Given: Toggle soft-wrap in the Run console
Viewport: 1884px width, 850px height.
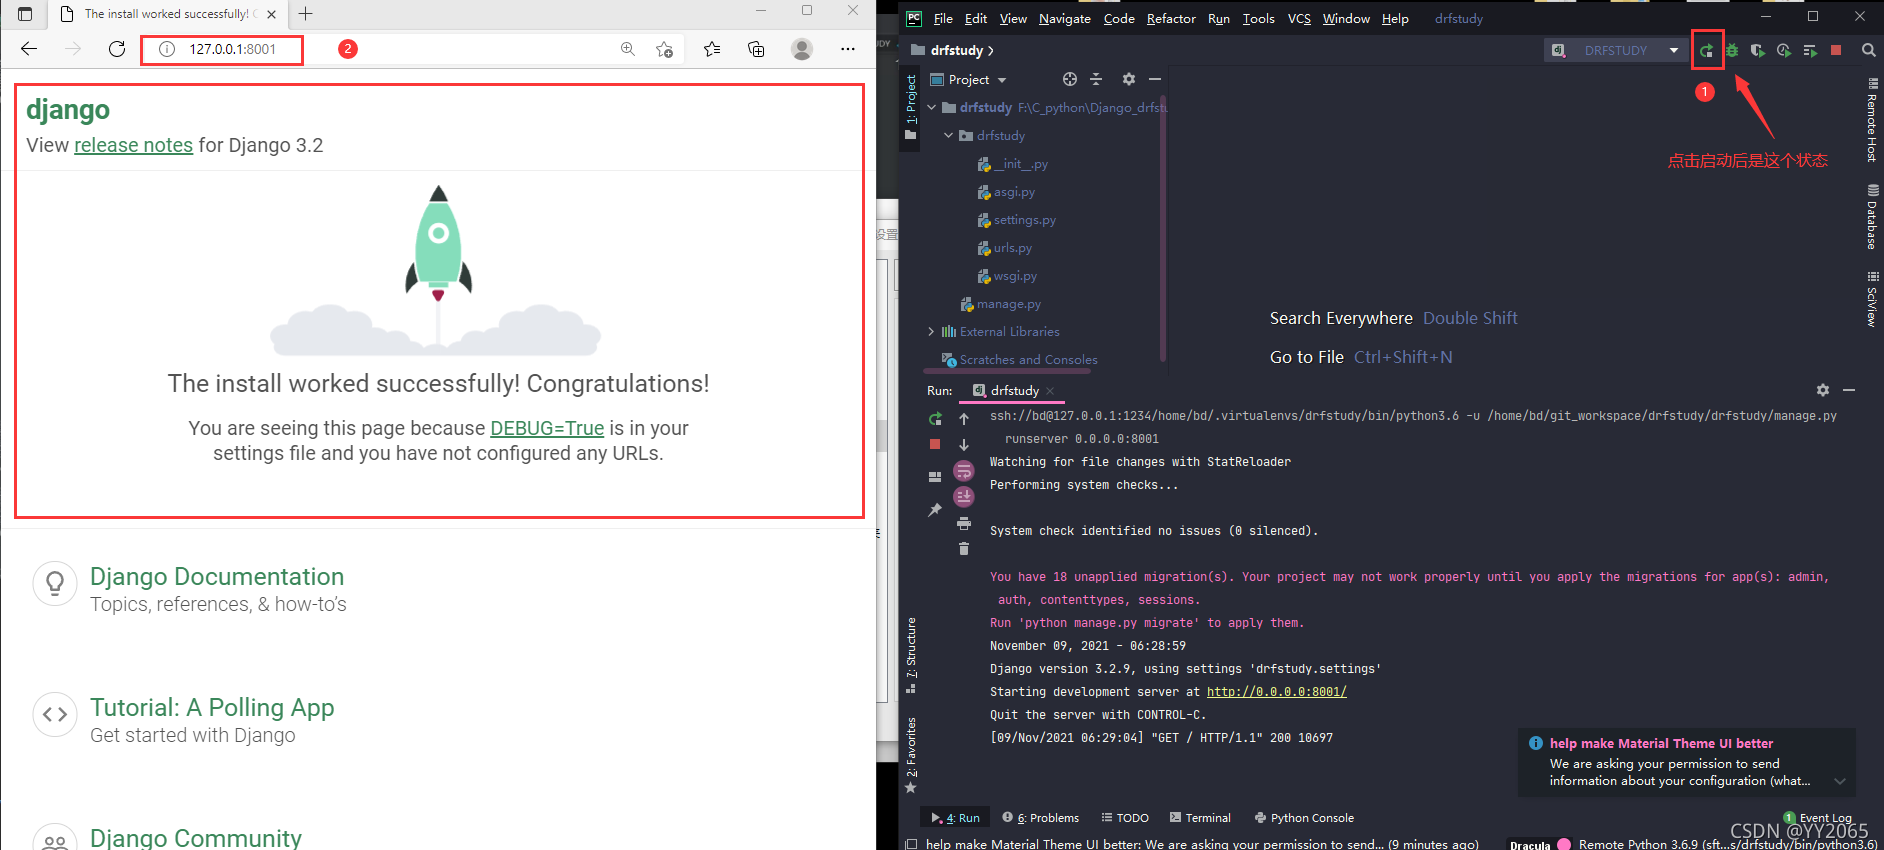Looking at the screenshot, I should 964,471.
